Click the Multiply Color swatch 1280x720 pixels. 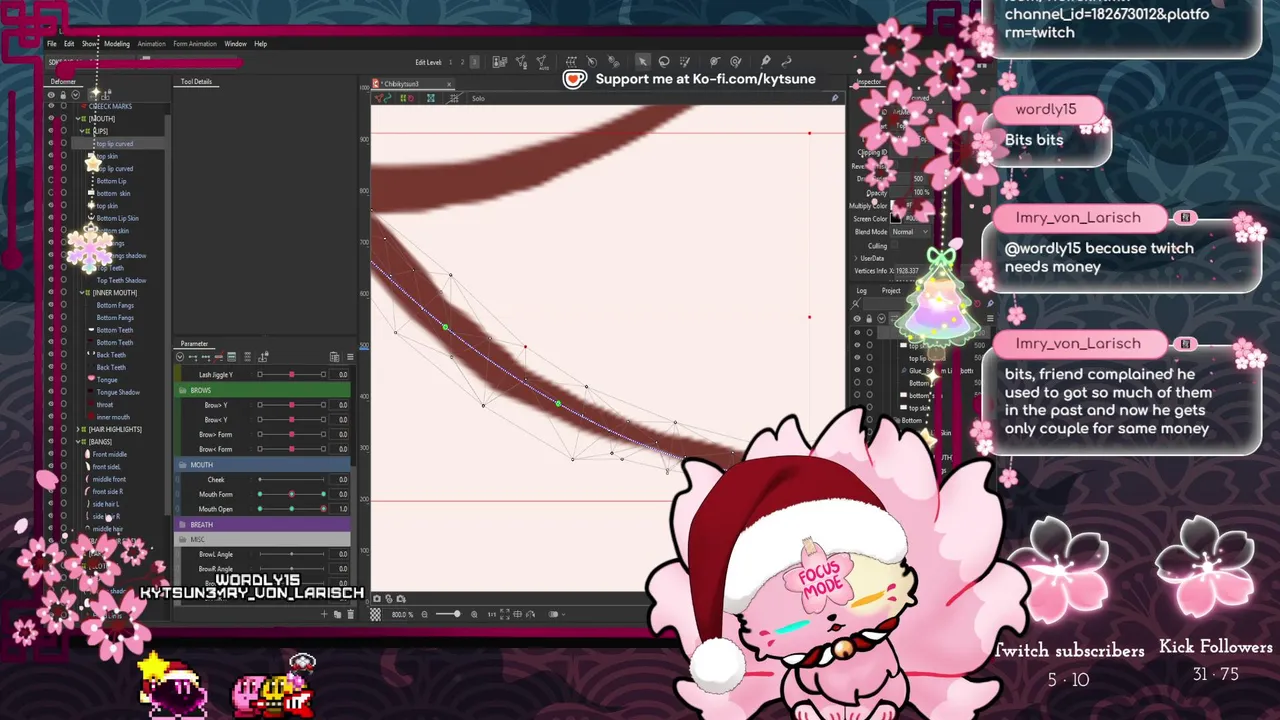tap(895, 205)
